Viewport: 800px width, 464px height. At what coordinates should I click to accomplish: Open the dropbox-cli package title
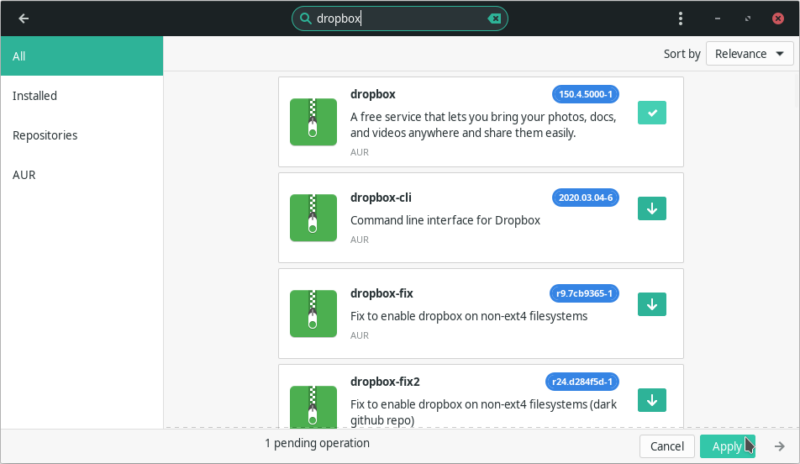381,198
